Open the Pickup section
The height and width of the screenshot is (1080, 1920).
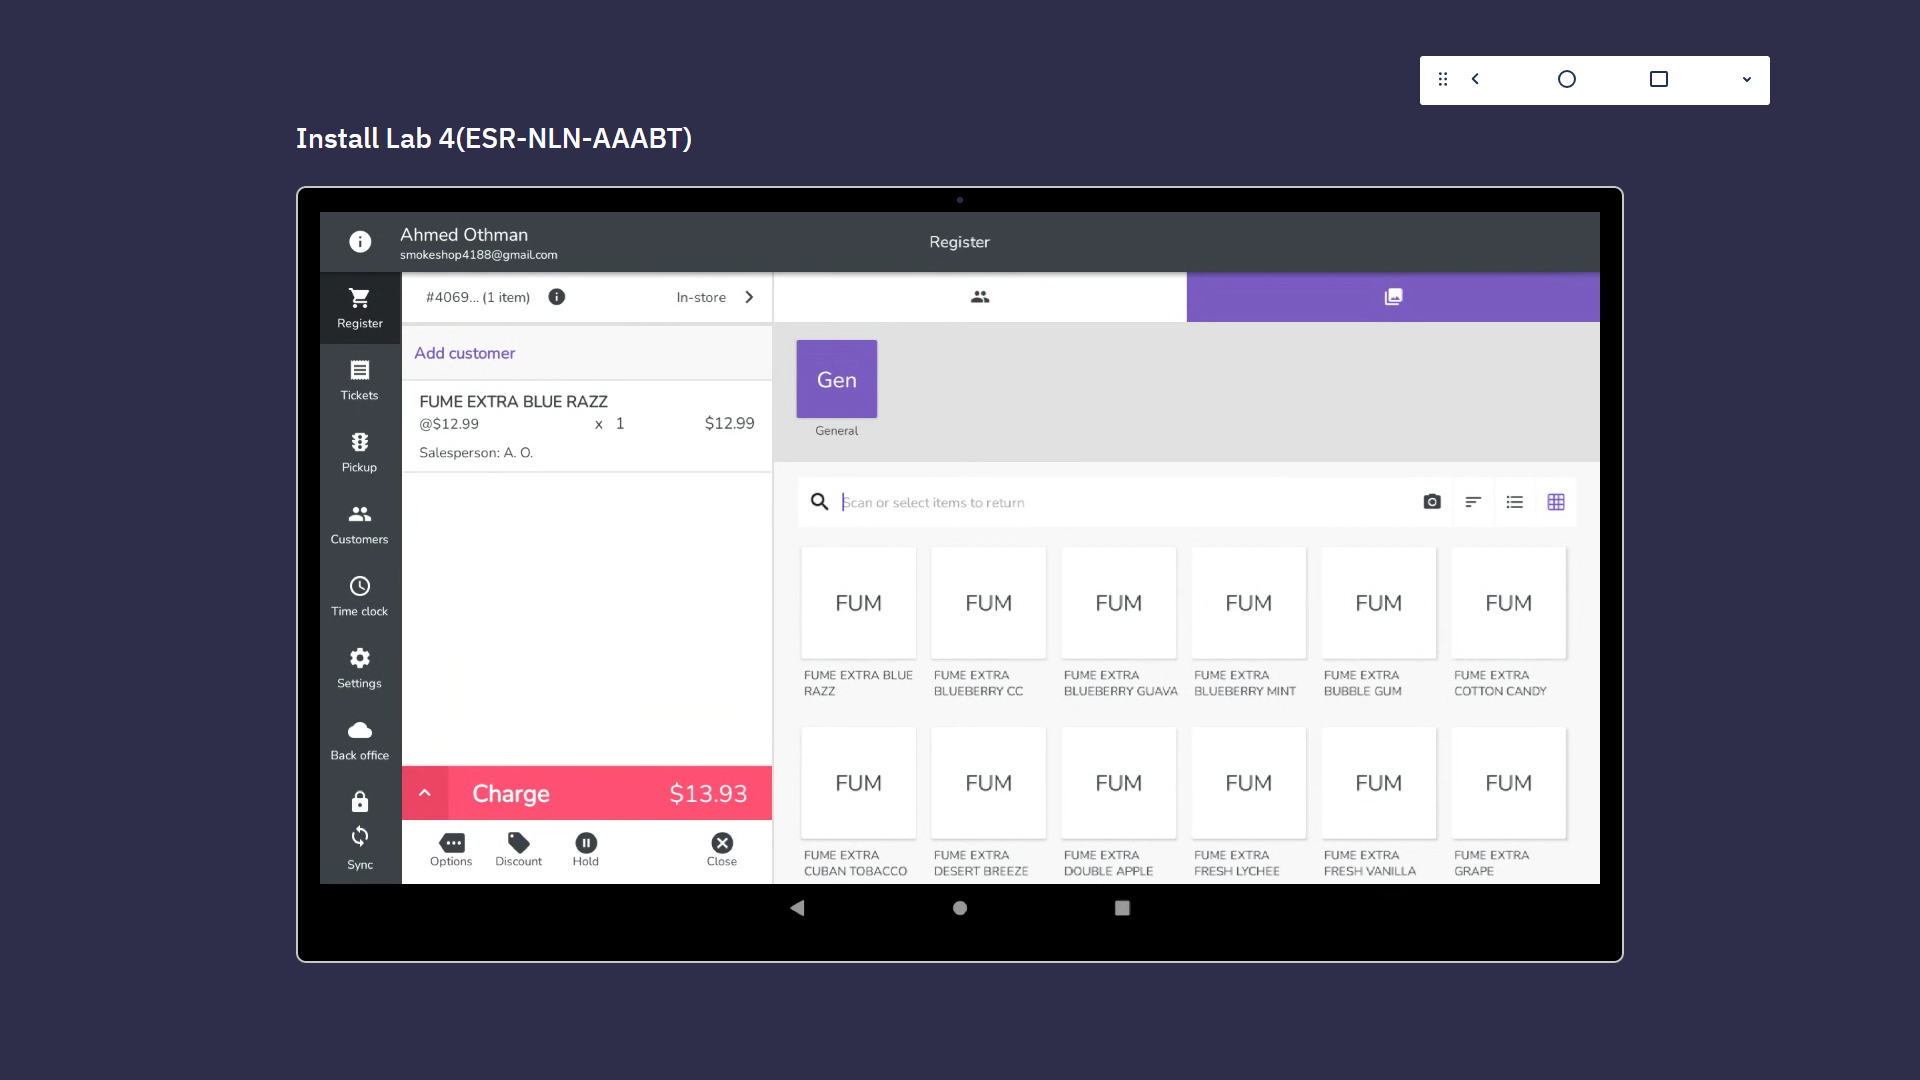359,452
